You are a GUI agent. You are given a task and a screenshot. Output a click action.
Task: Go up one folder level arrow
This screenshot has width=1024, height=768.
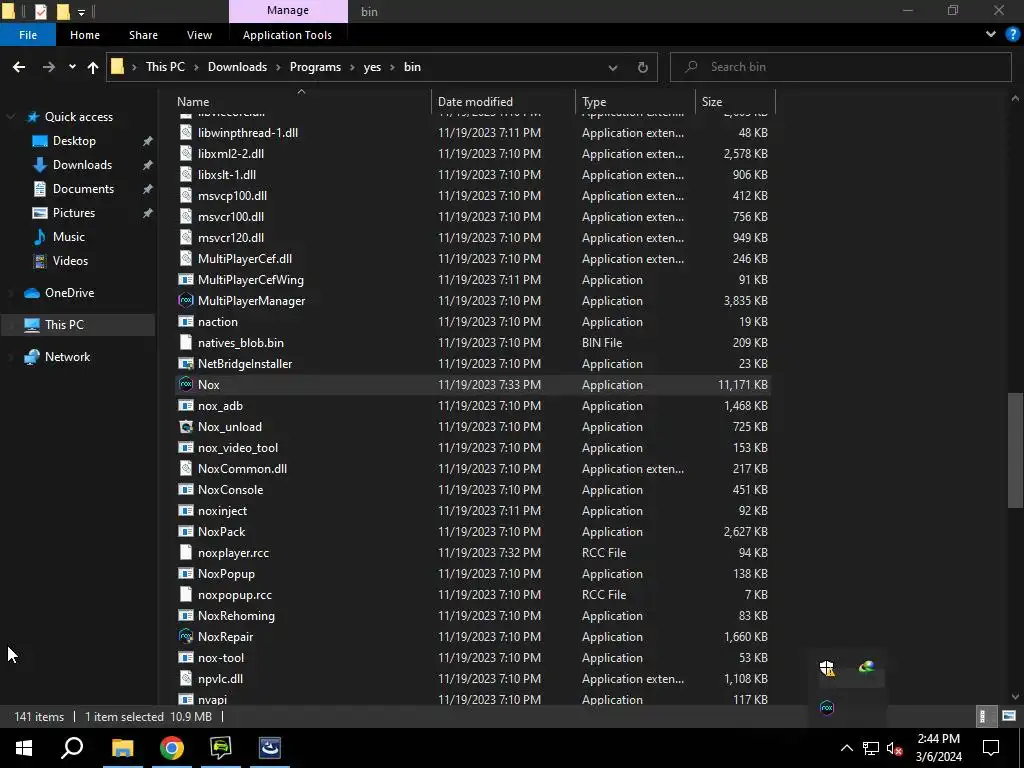click(x=93, y=67)
